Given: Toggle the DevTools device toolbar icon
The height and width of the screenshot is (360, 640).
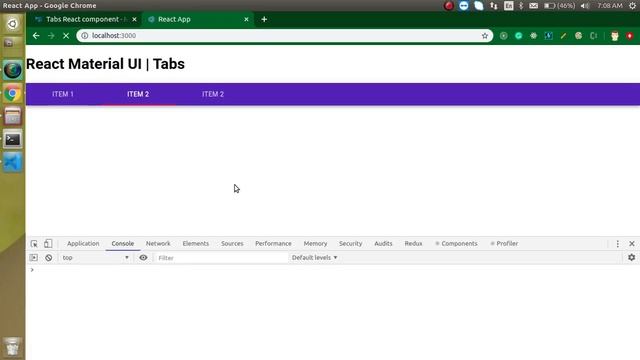Looking at the screenshot, I should [48, 244].
